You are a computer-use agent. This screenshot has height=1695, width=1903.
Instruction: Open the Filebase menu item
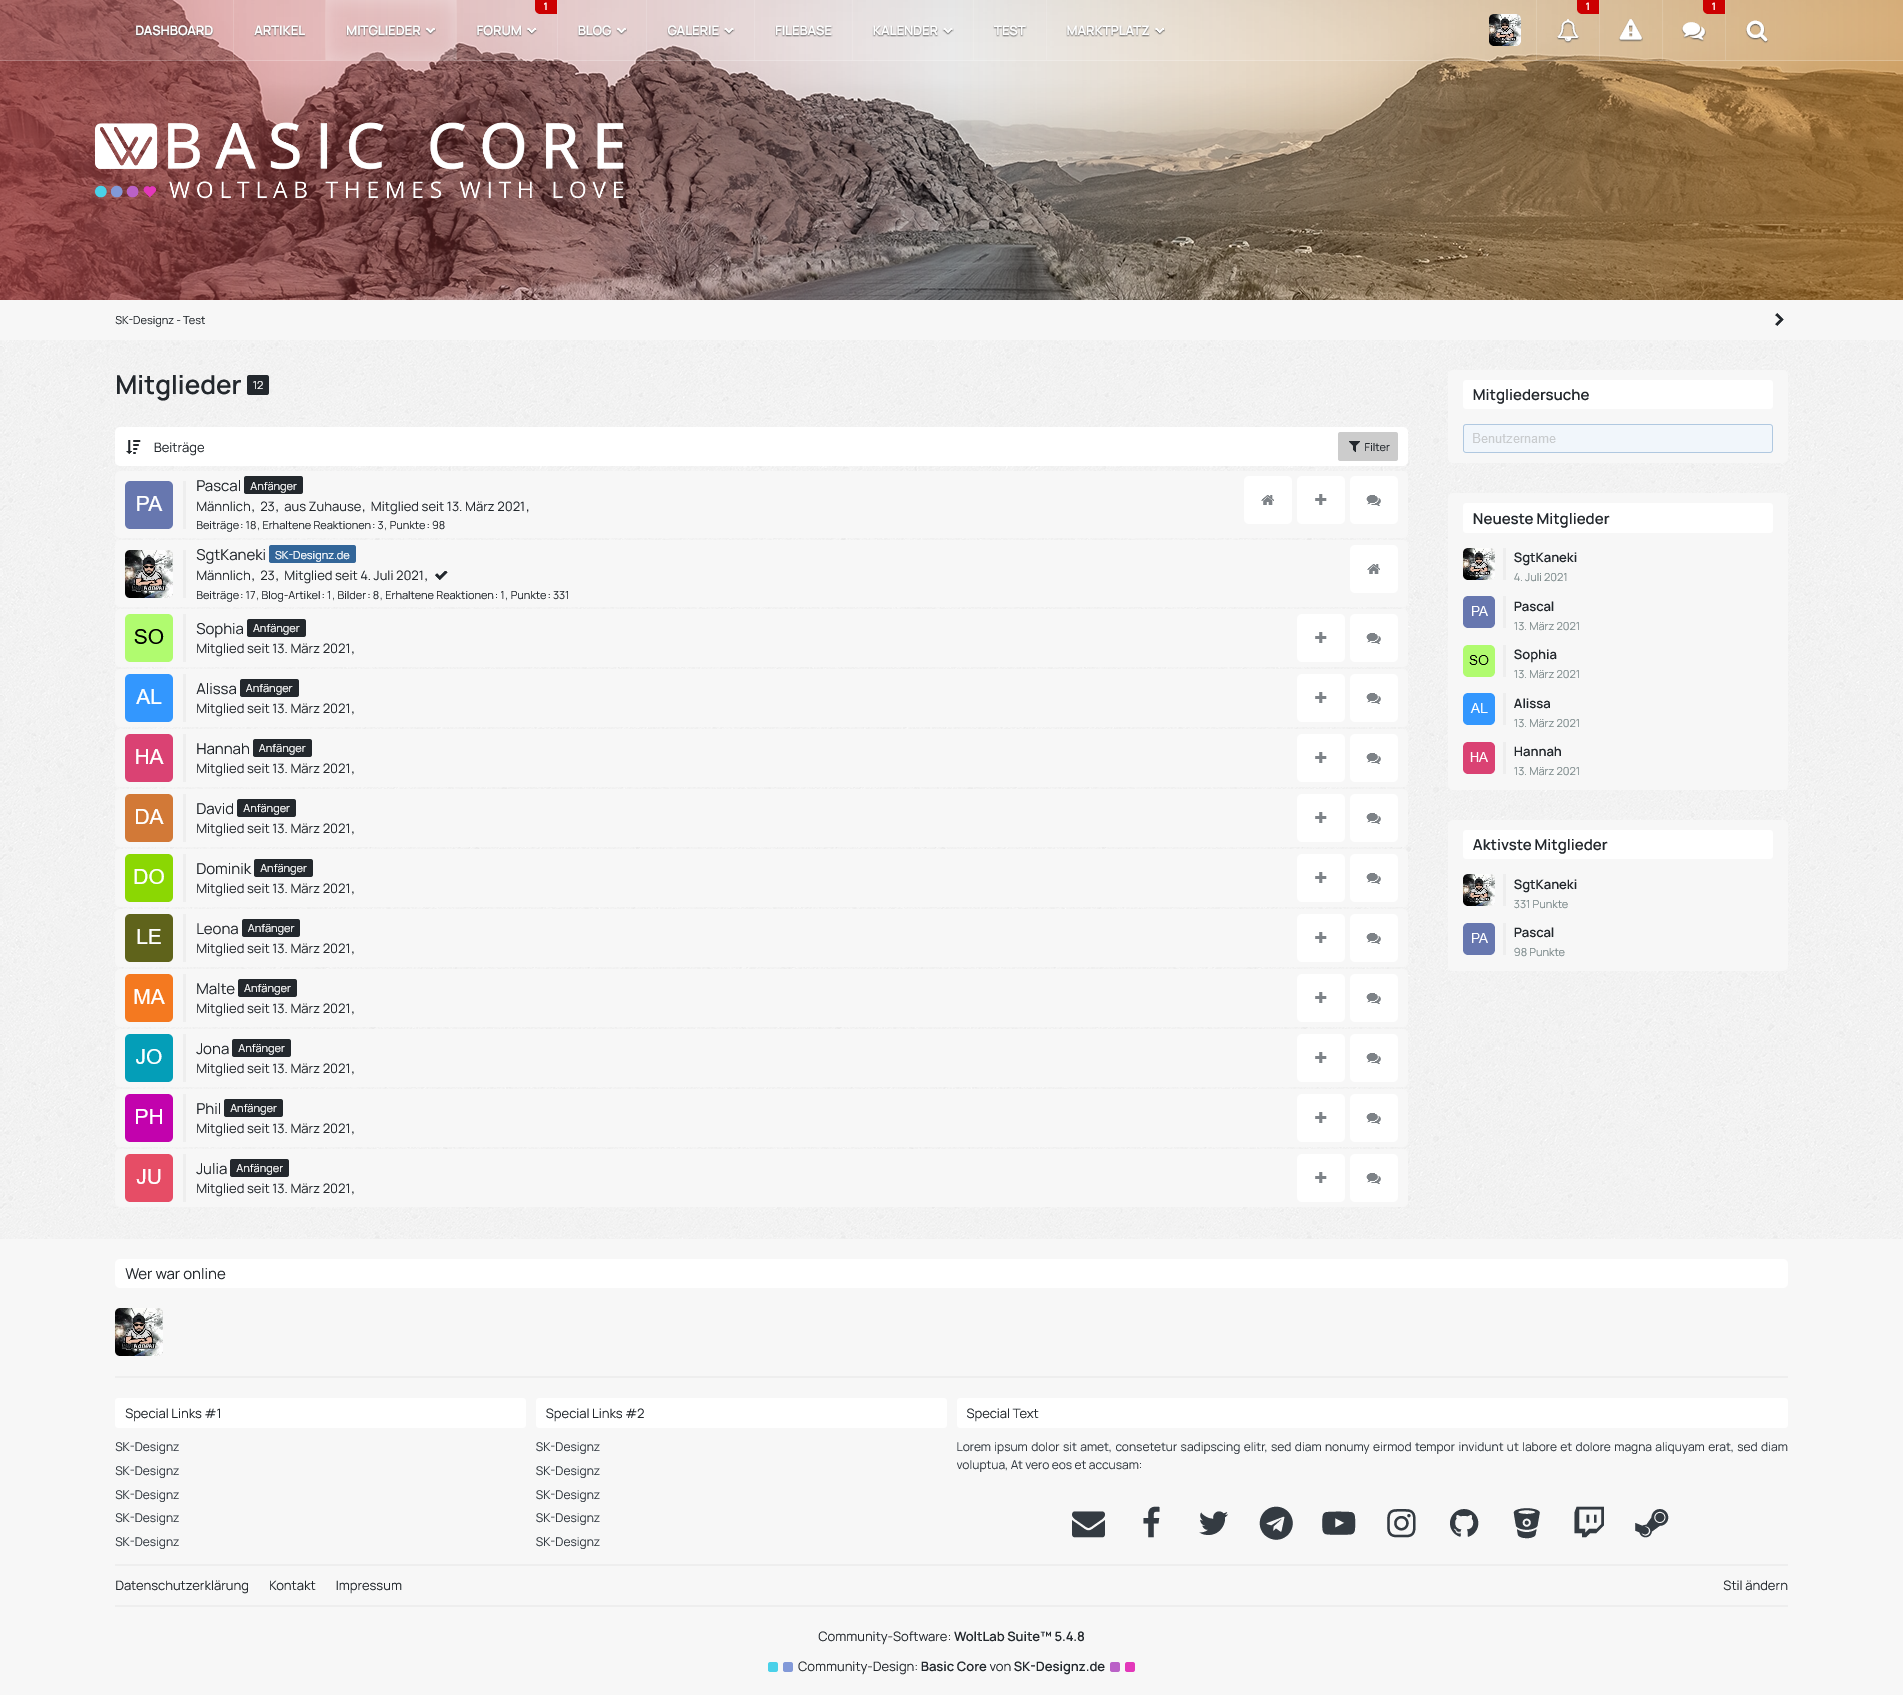[802, 31]
